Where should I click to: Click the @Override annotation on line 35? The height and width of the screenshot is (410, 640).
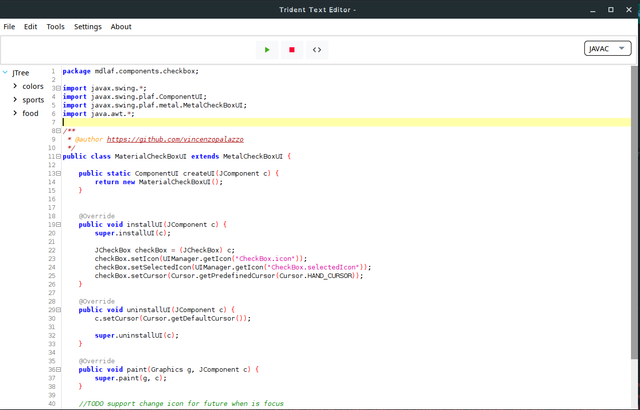point(97,361)
